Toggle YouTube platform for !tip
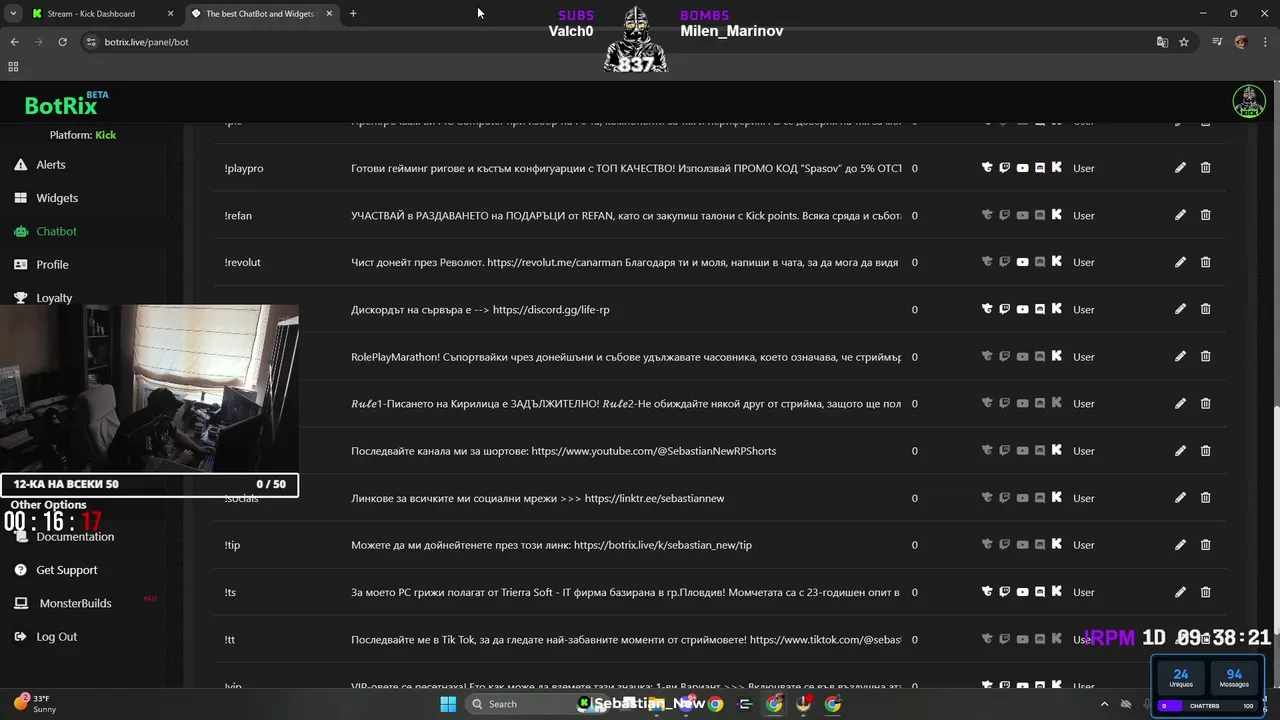Viewport: 1280px width, 720px height. point(1022,545)
